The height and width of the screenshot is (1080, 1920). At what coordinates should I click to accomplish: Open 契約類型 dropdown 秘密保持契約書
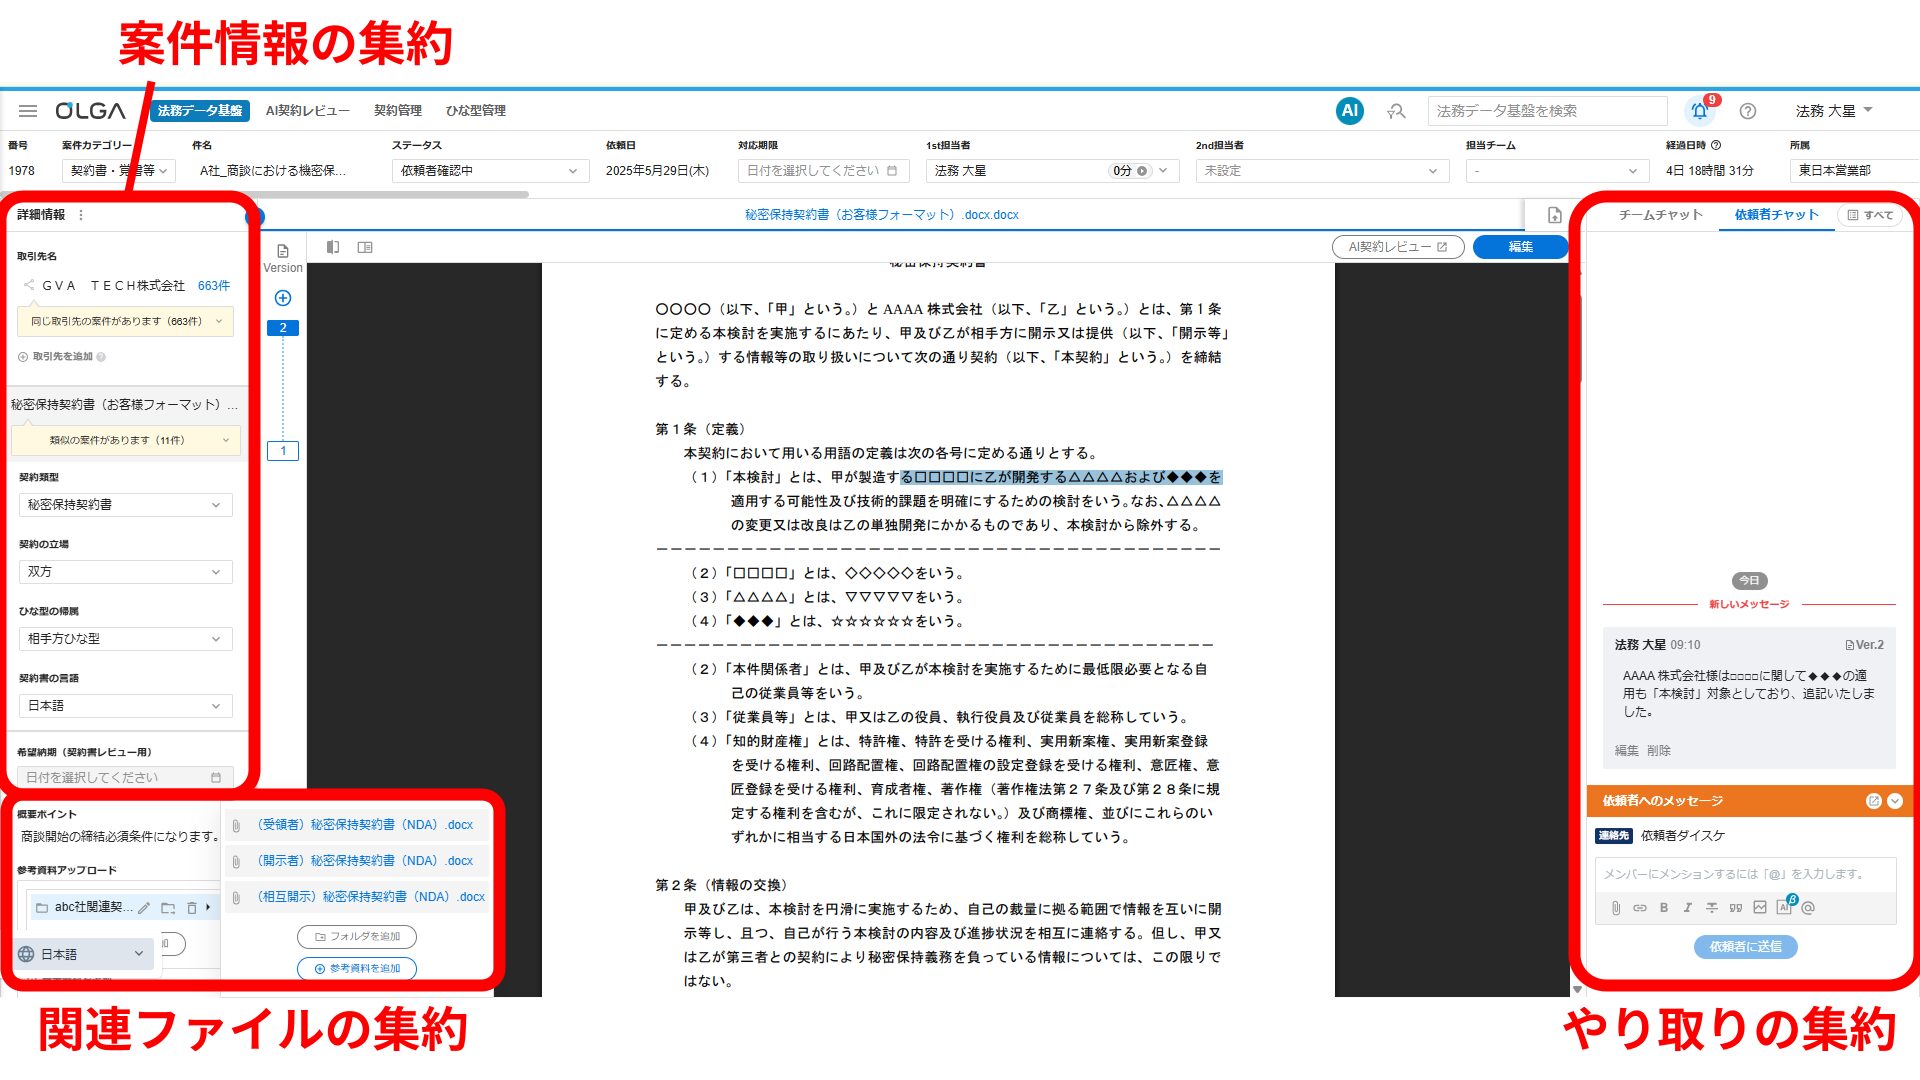[x=125, y=505]
